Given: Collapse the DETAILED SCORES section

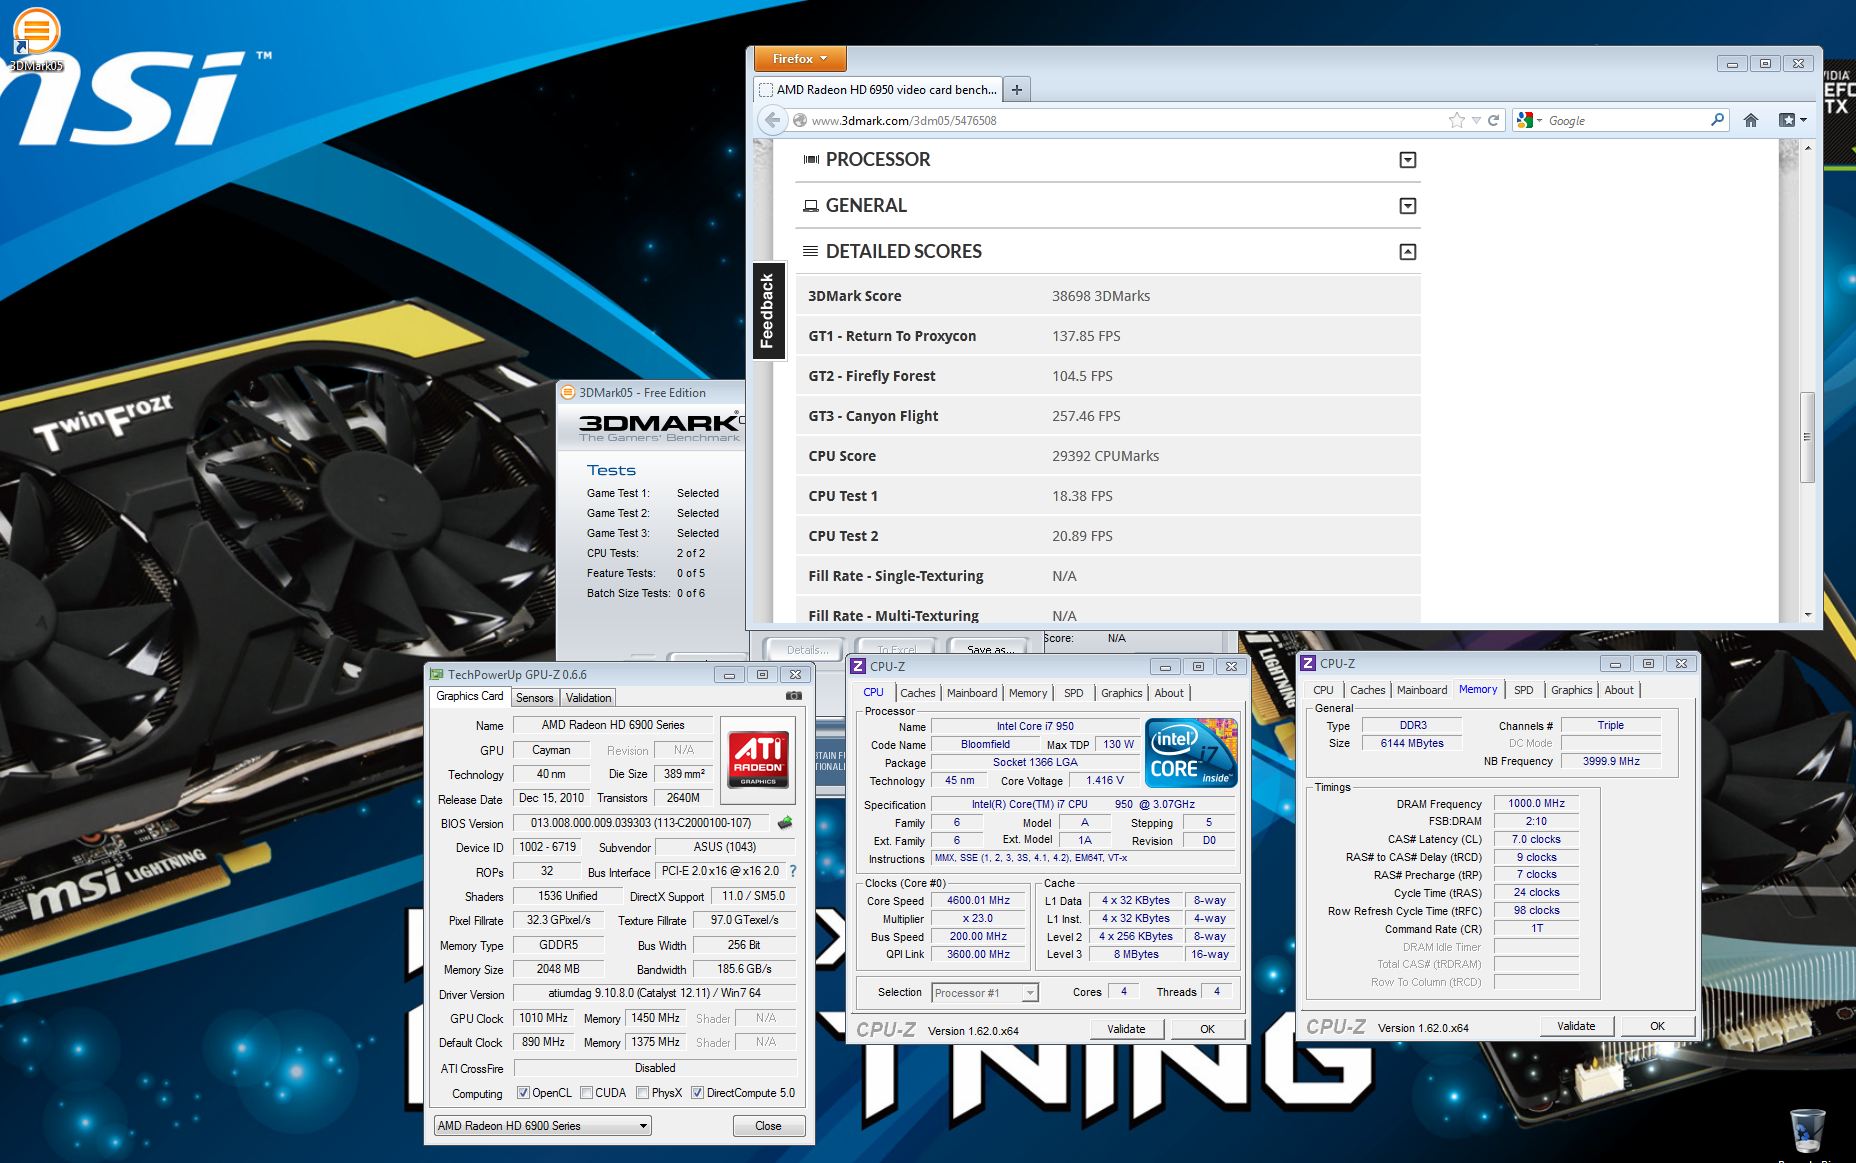Looking at the screenshot, I should pyautogui.click(x=1407, y=252).
